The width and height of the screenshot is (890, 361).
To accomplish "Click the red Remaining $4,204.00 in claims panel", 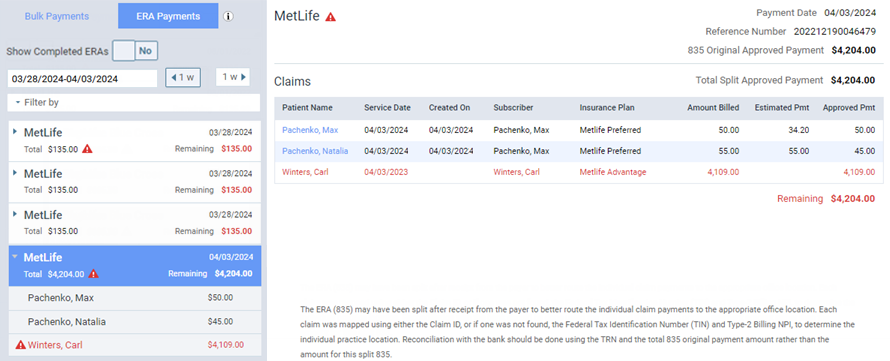I will tap(826, 199).
